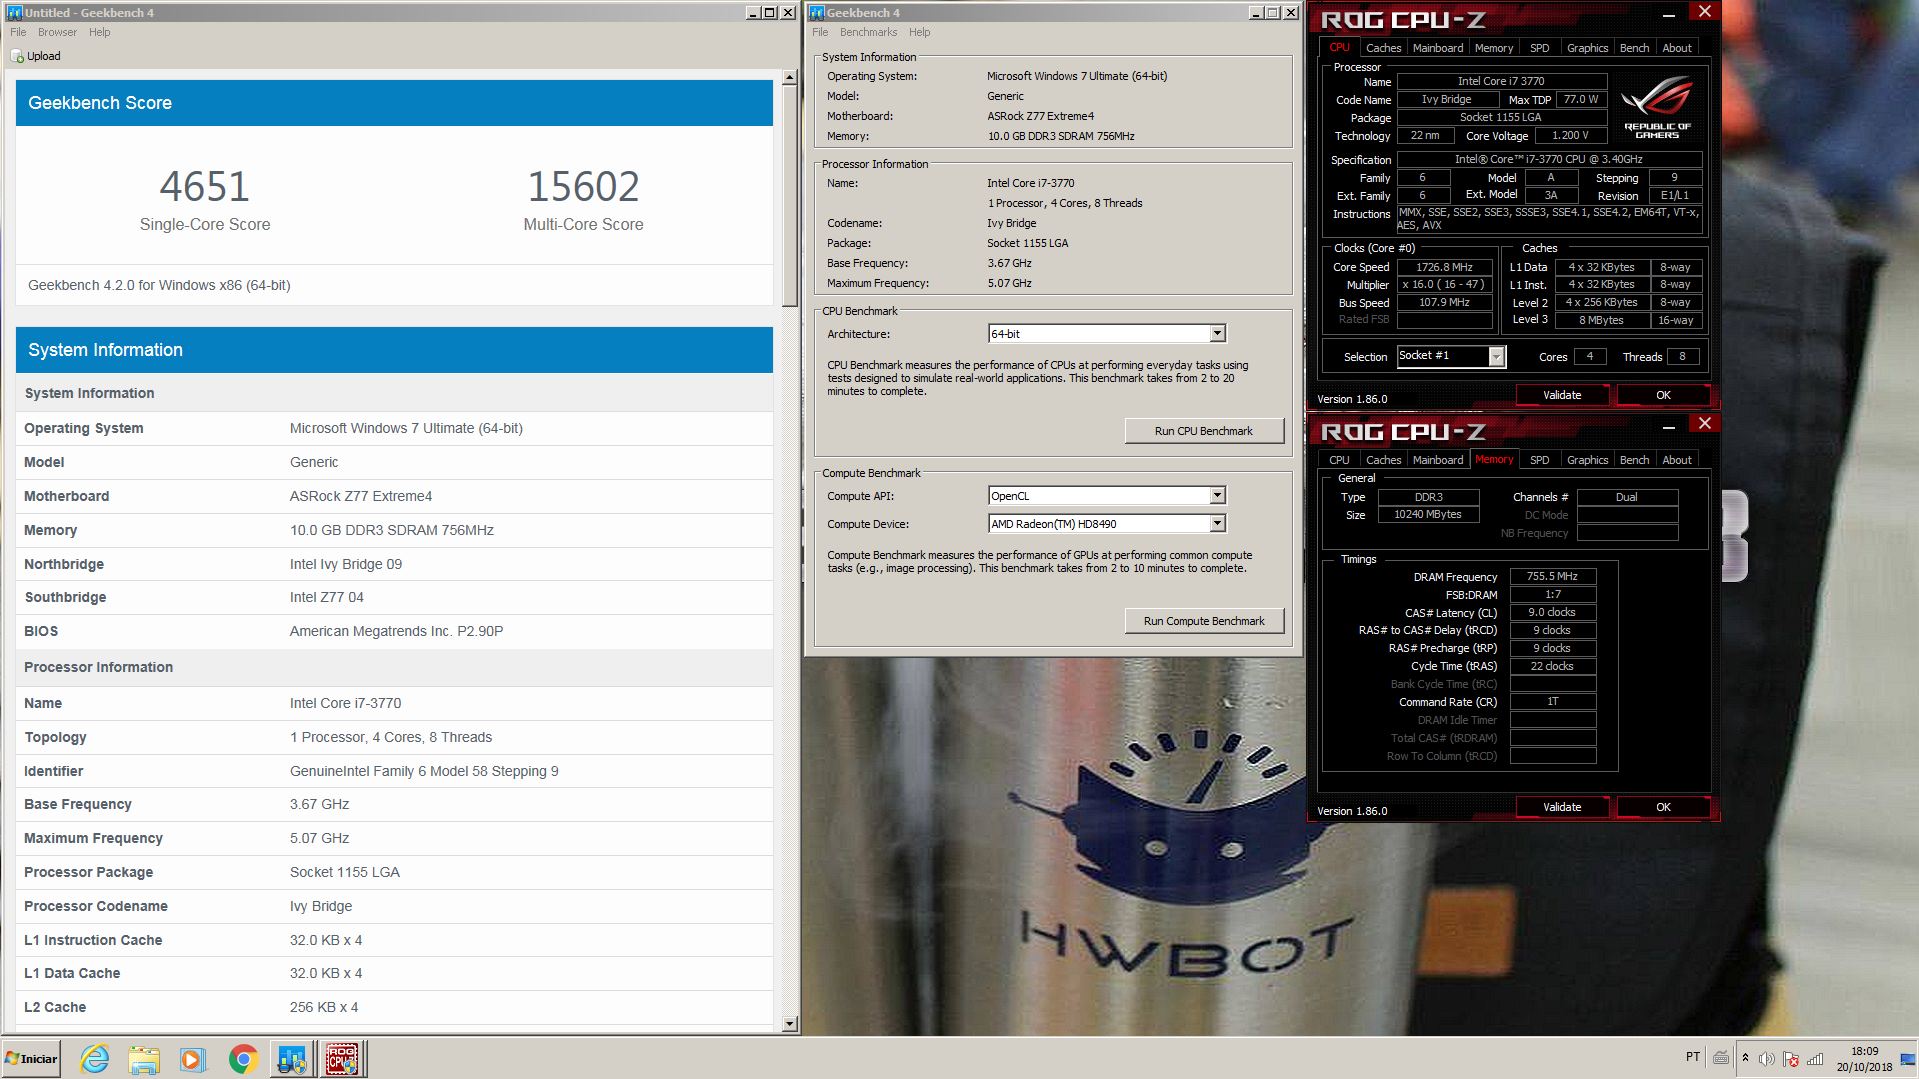
Task: Open Action Center flag tray icon
Action: click(1791, 1059)
